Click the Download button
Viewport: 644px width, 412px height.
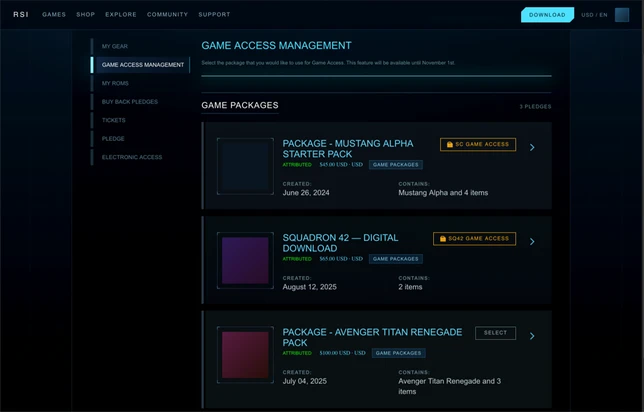tap(547, 15)
